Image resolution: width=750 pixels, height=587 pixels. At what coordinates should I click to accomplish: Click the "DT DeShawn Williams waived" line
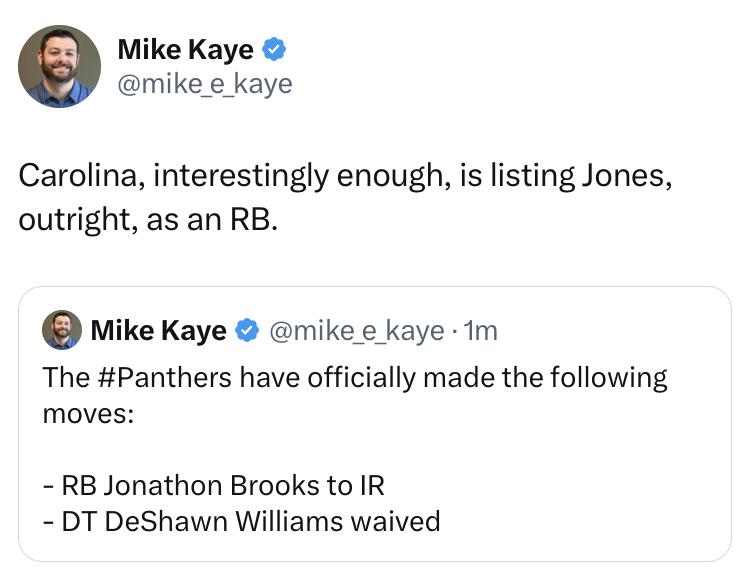pyautogui.click(x=241, y=520)
